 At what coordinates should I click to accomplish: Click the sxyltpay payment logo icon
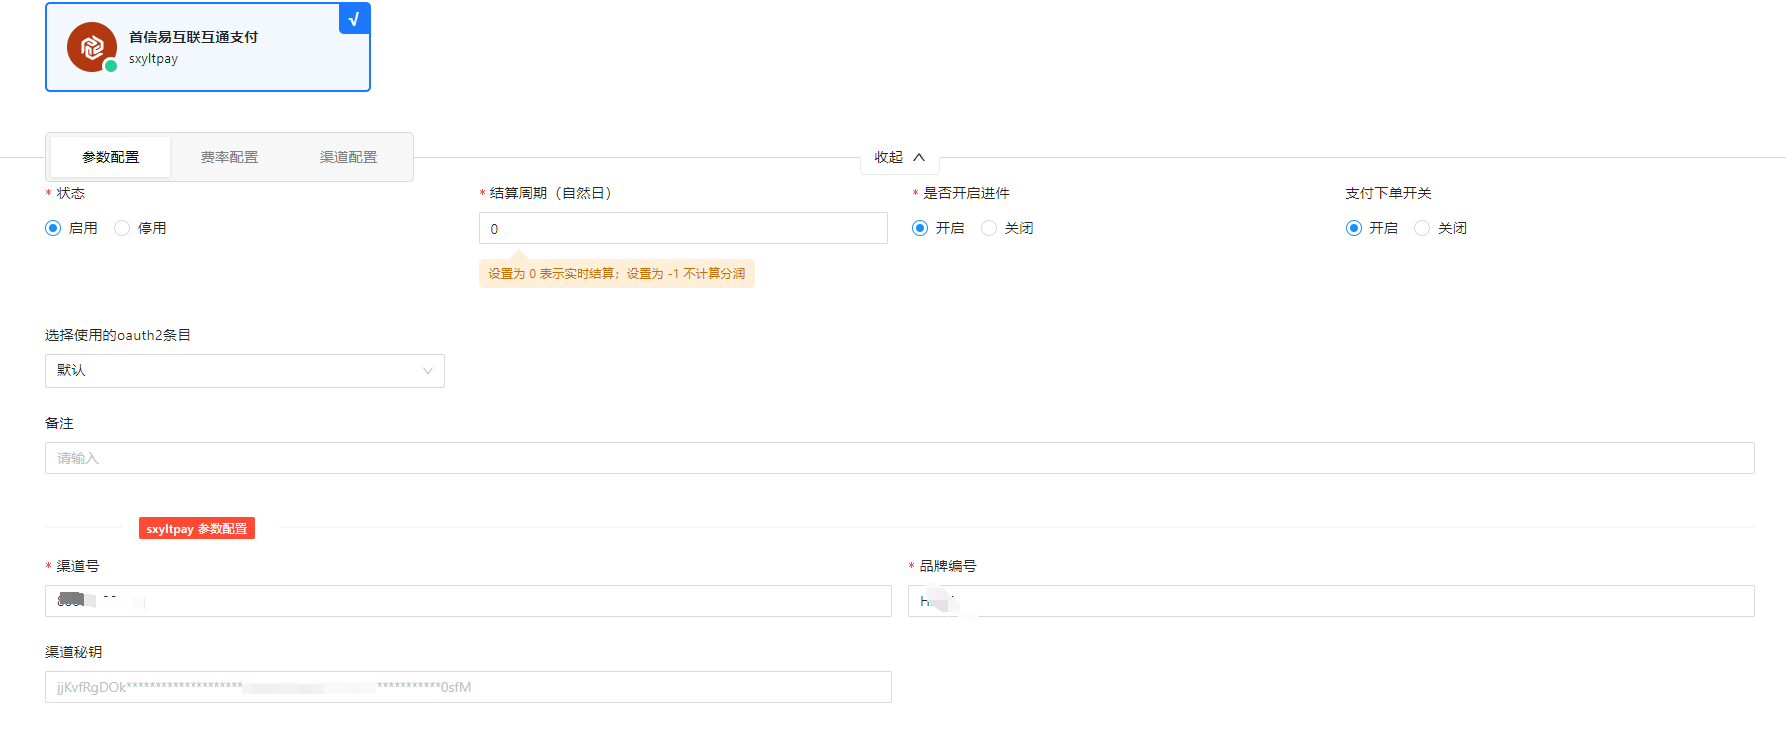tap(91, 47)
